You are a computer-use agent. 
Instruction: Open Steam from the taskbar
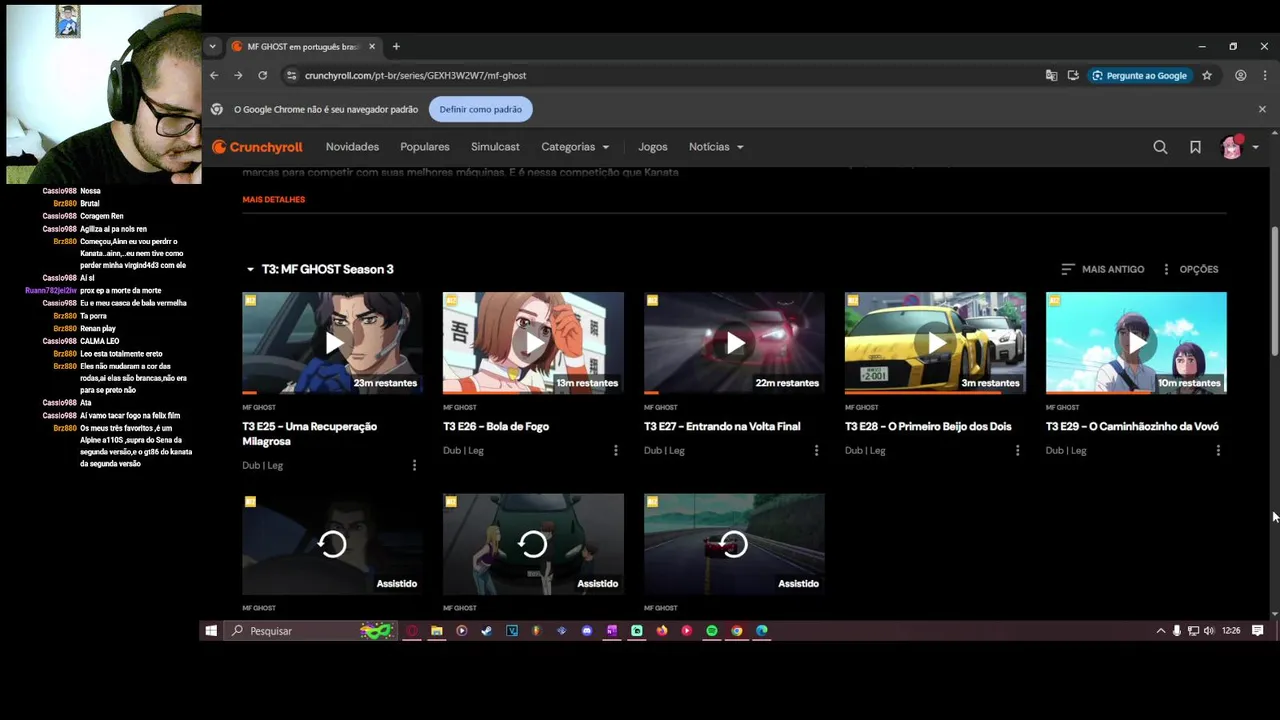[x=487, y=631]
